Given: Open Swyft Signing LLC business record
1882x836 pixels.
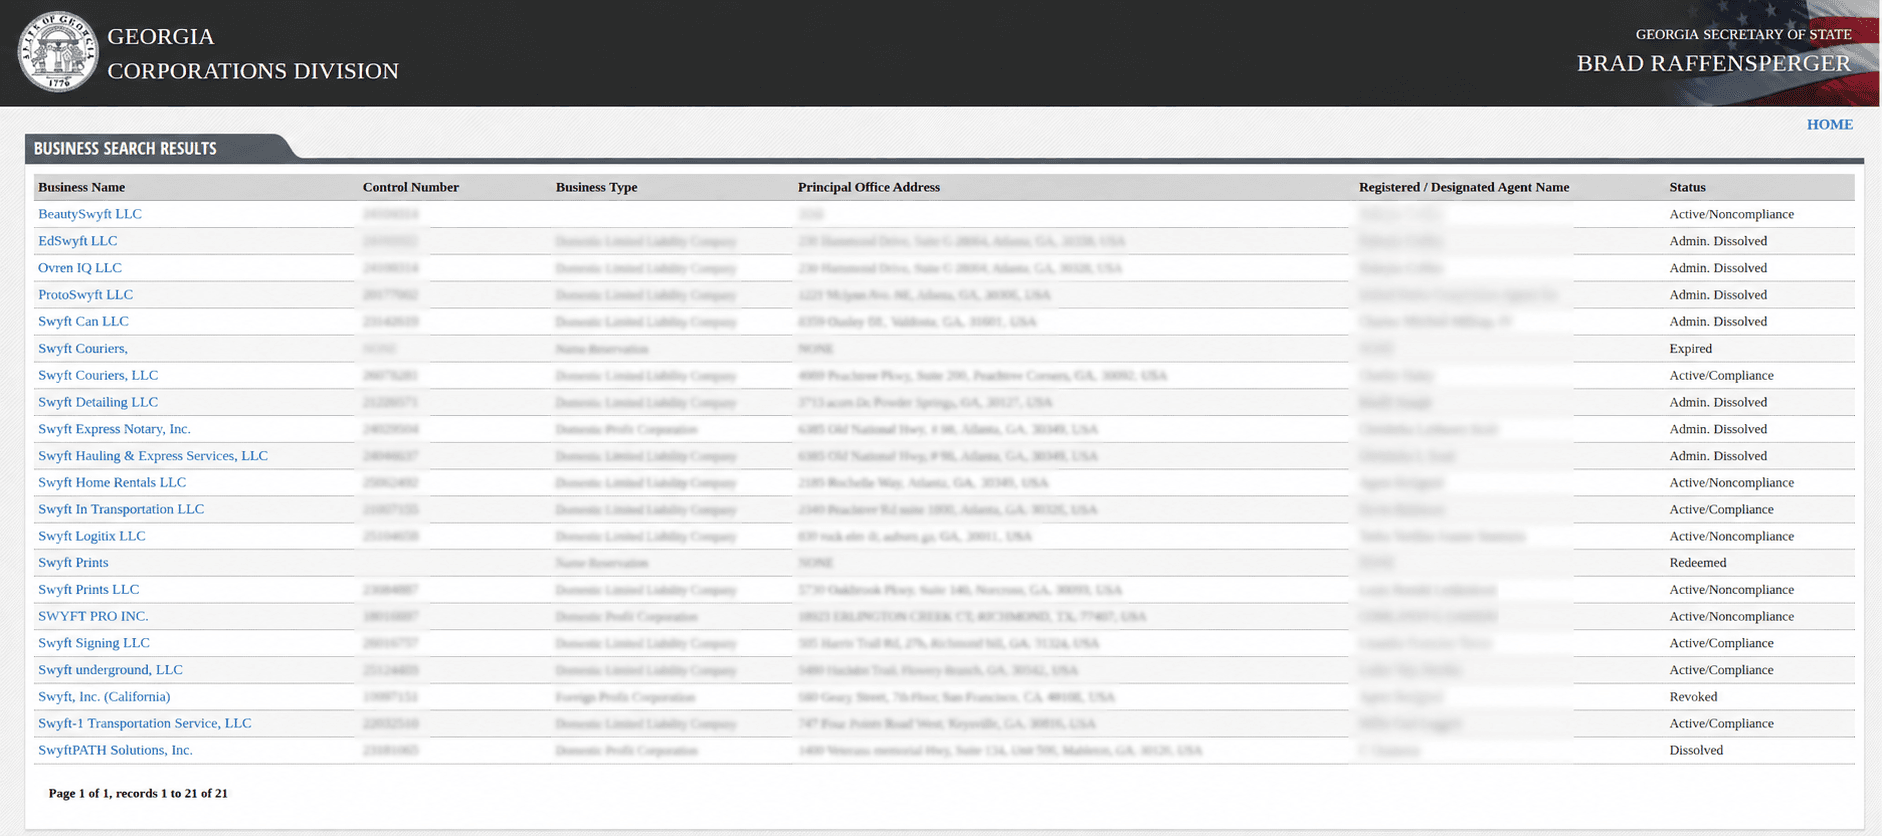Looking at the screenshot, I should (94, 643).
